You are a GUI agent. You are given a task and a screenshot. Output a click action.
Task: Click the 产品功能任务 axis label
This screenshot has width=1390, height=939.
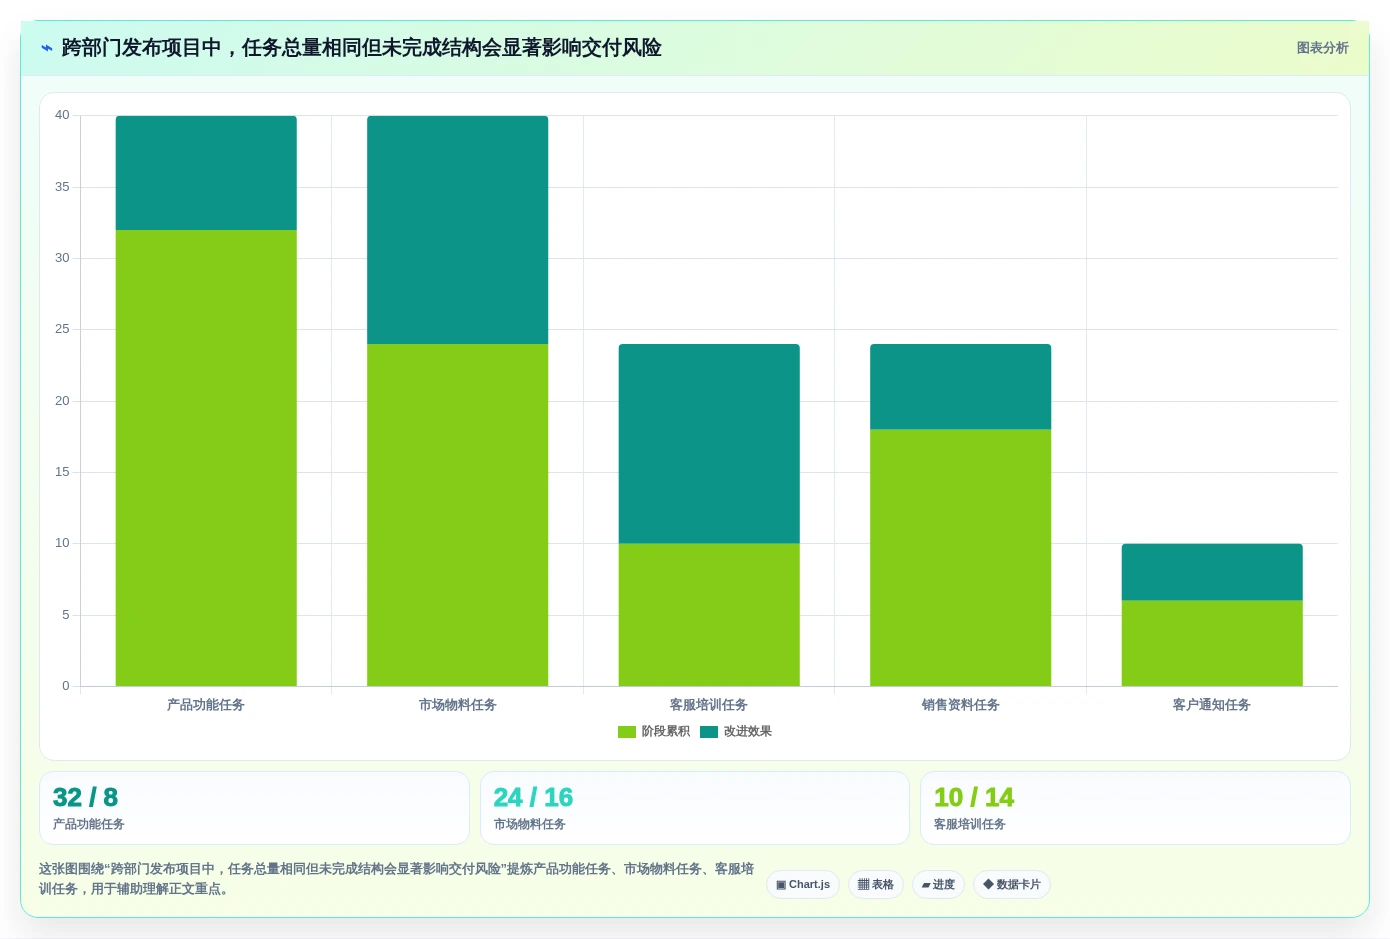pyautogui.click(x=206, y=705)
